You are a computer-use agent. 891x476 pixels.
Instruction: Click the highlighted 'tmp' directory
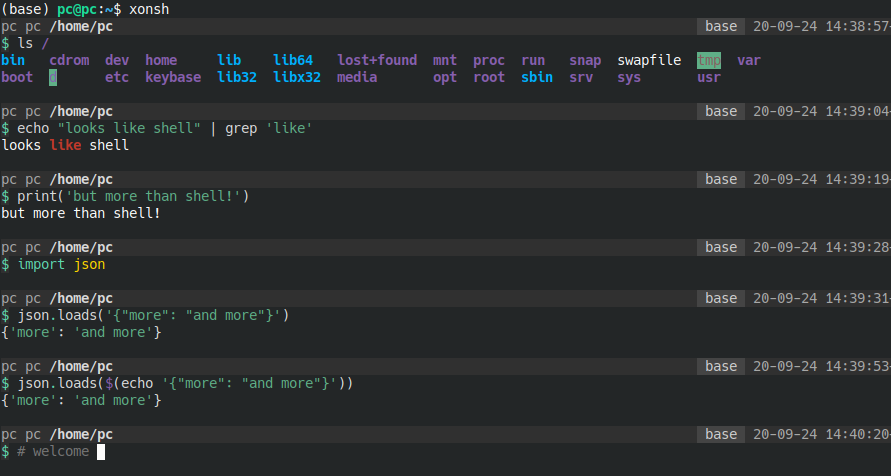[x=709, y=60]
